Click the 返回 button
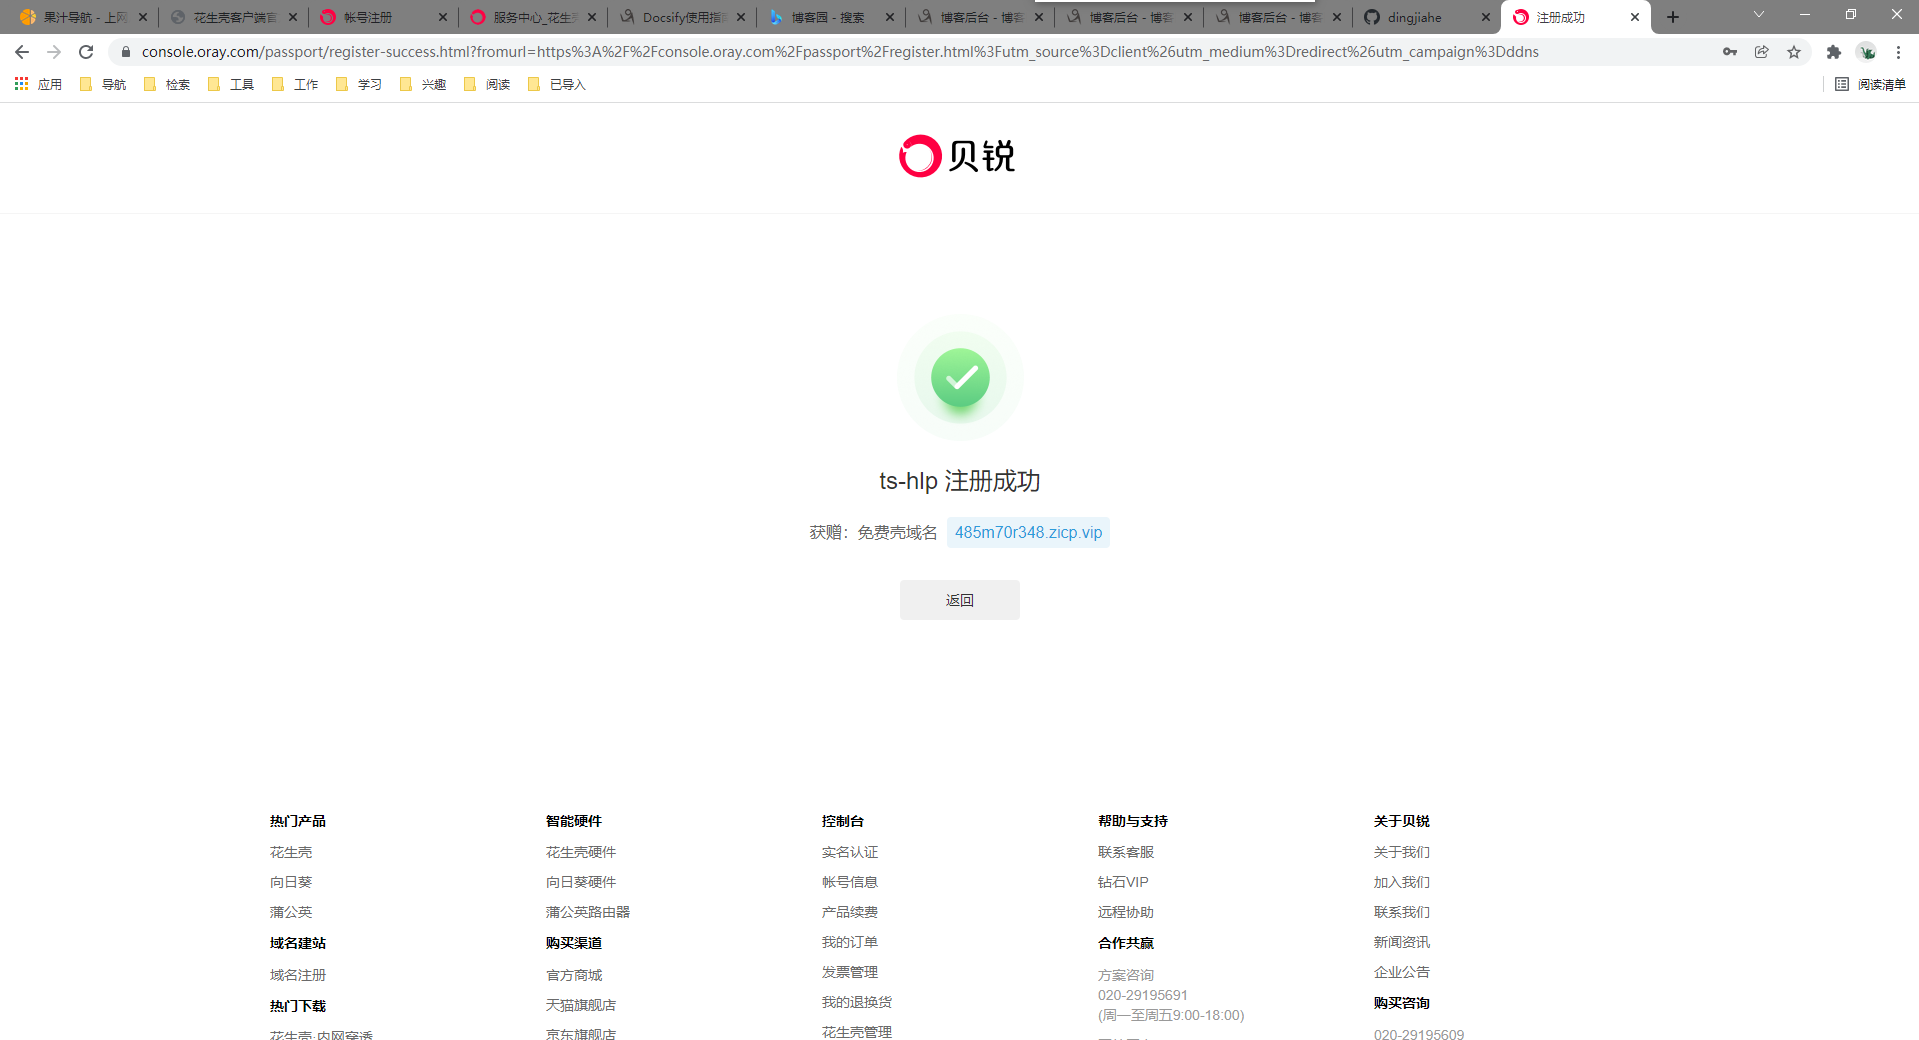The image size is (1919, 1040). point(960,600)
